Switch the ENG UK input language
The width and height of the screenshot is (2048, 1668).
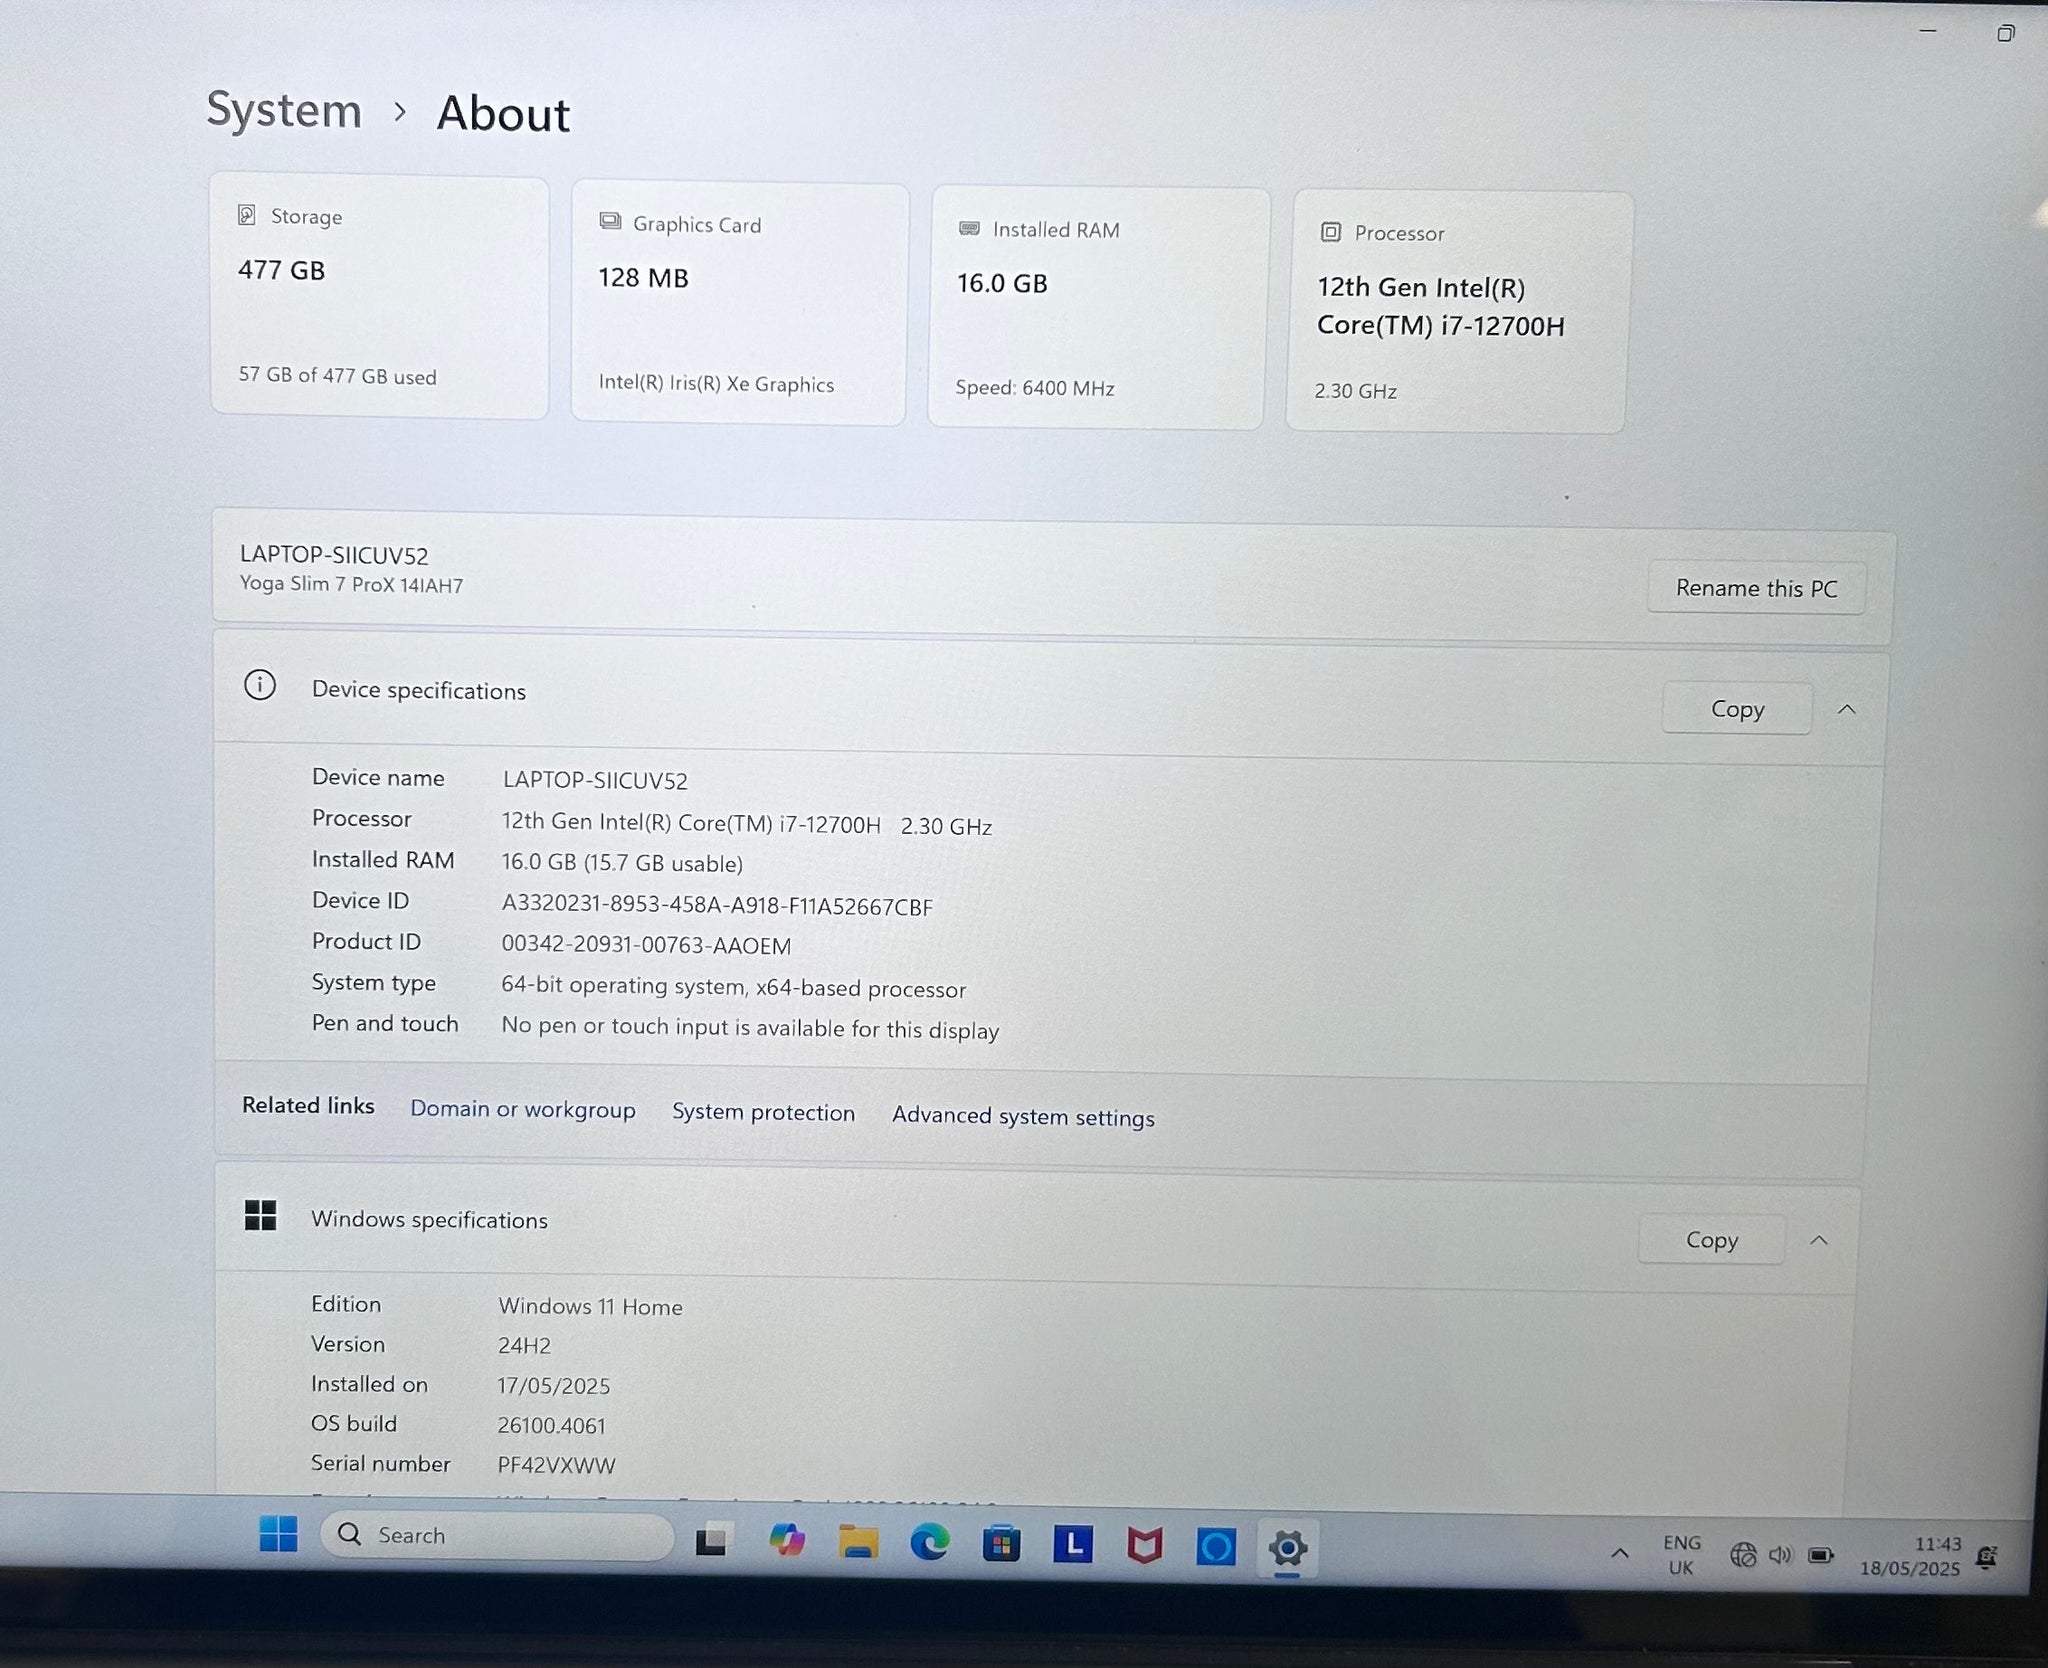pos(1681,1555)
